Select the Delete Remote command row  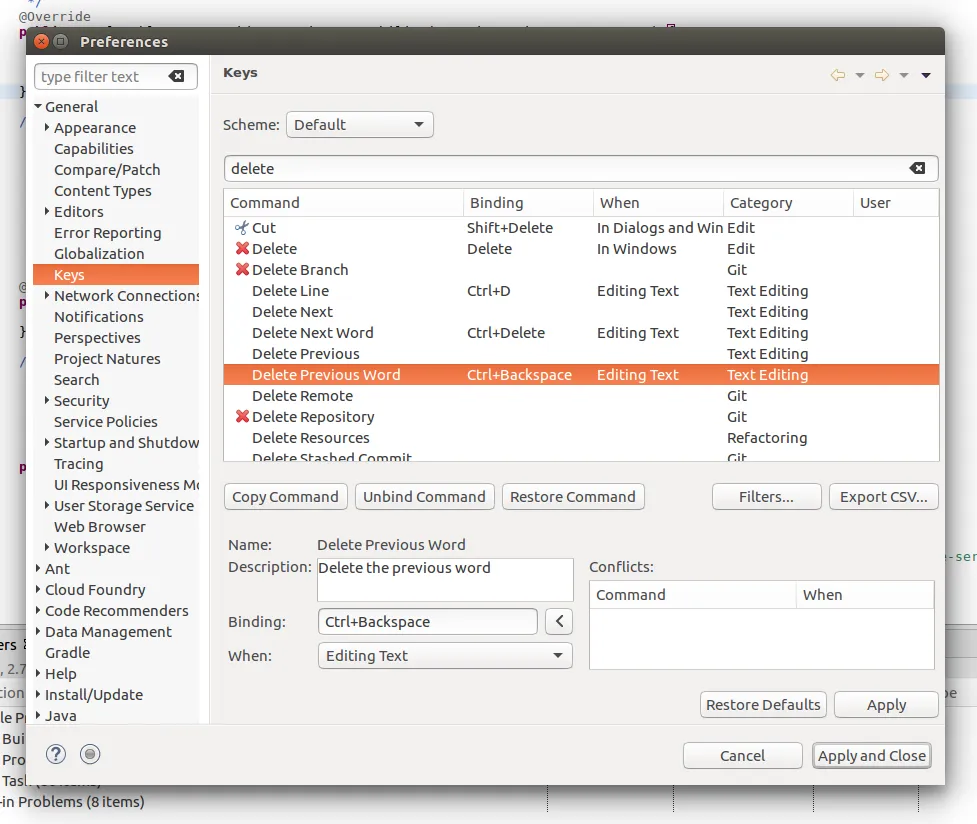tap(581, 396)
